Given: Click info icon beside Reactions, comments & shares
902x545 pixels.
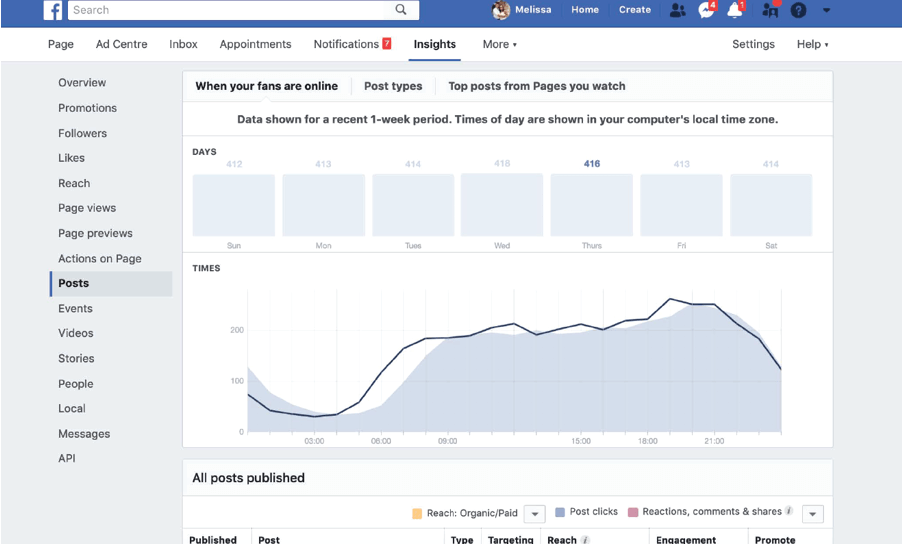Looking at the screenshot, I should tap(789, 511).
